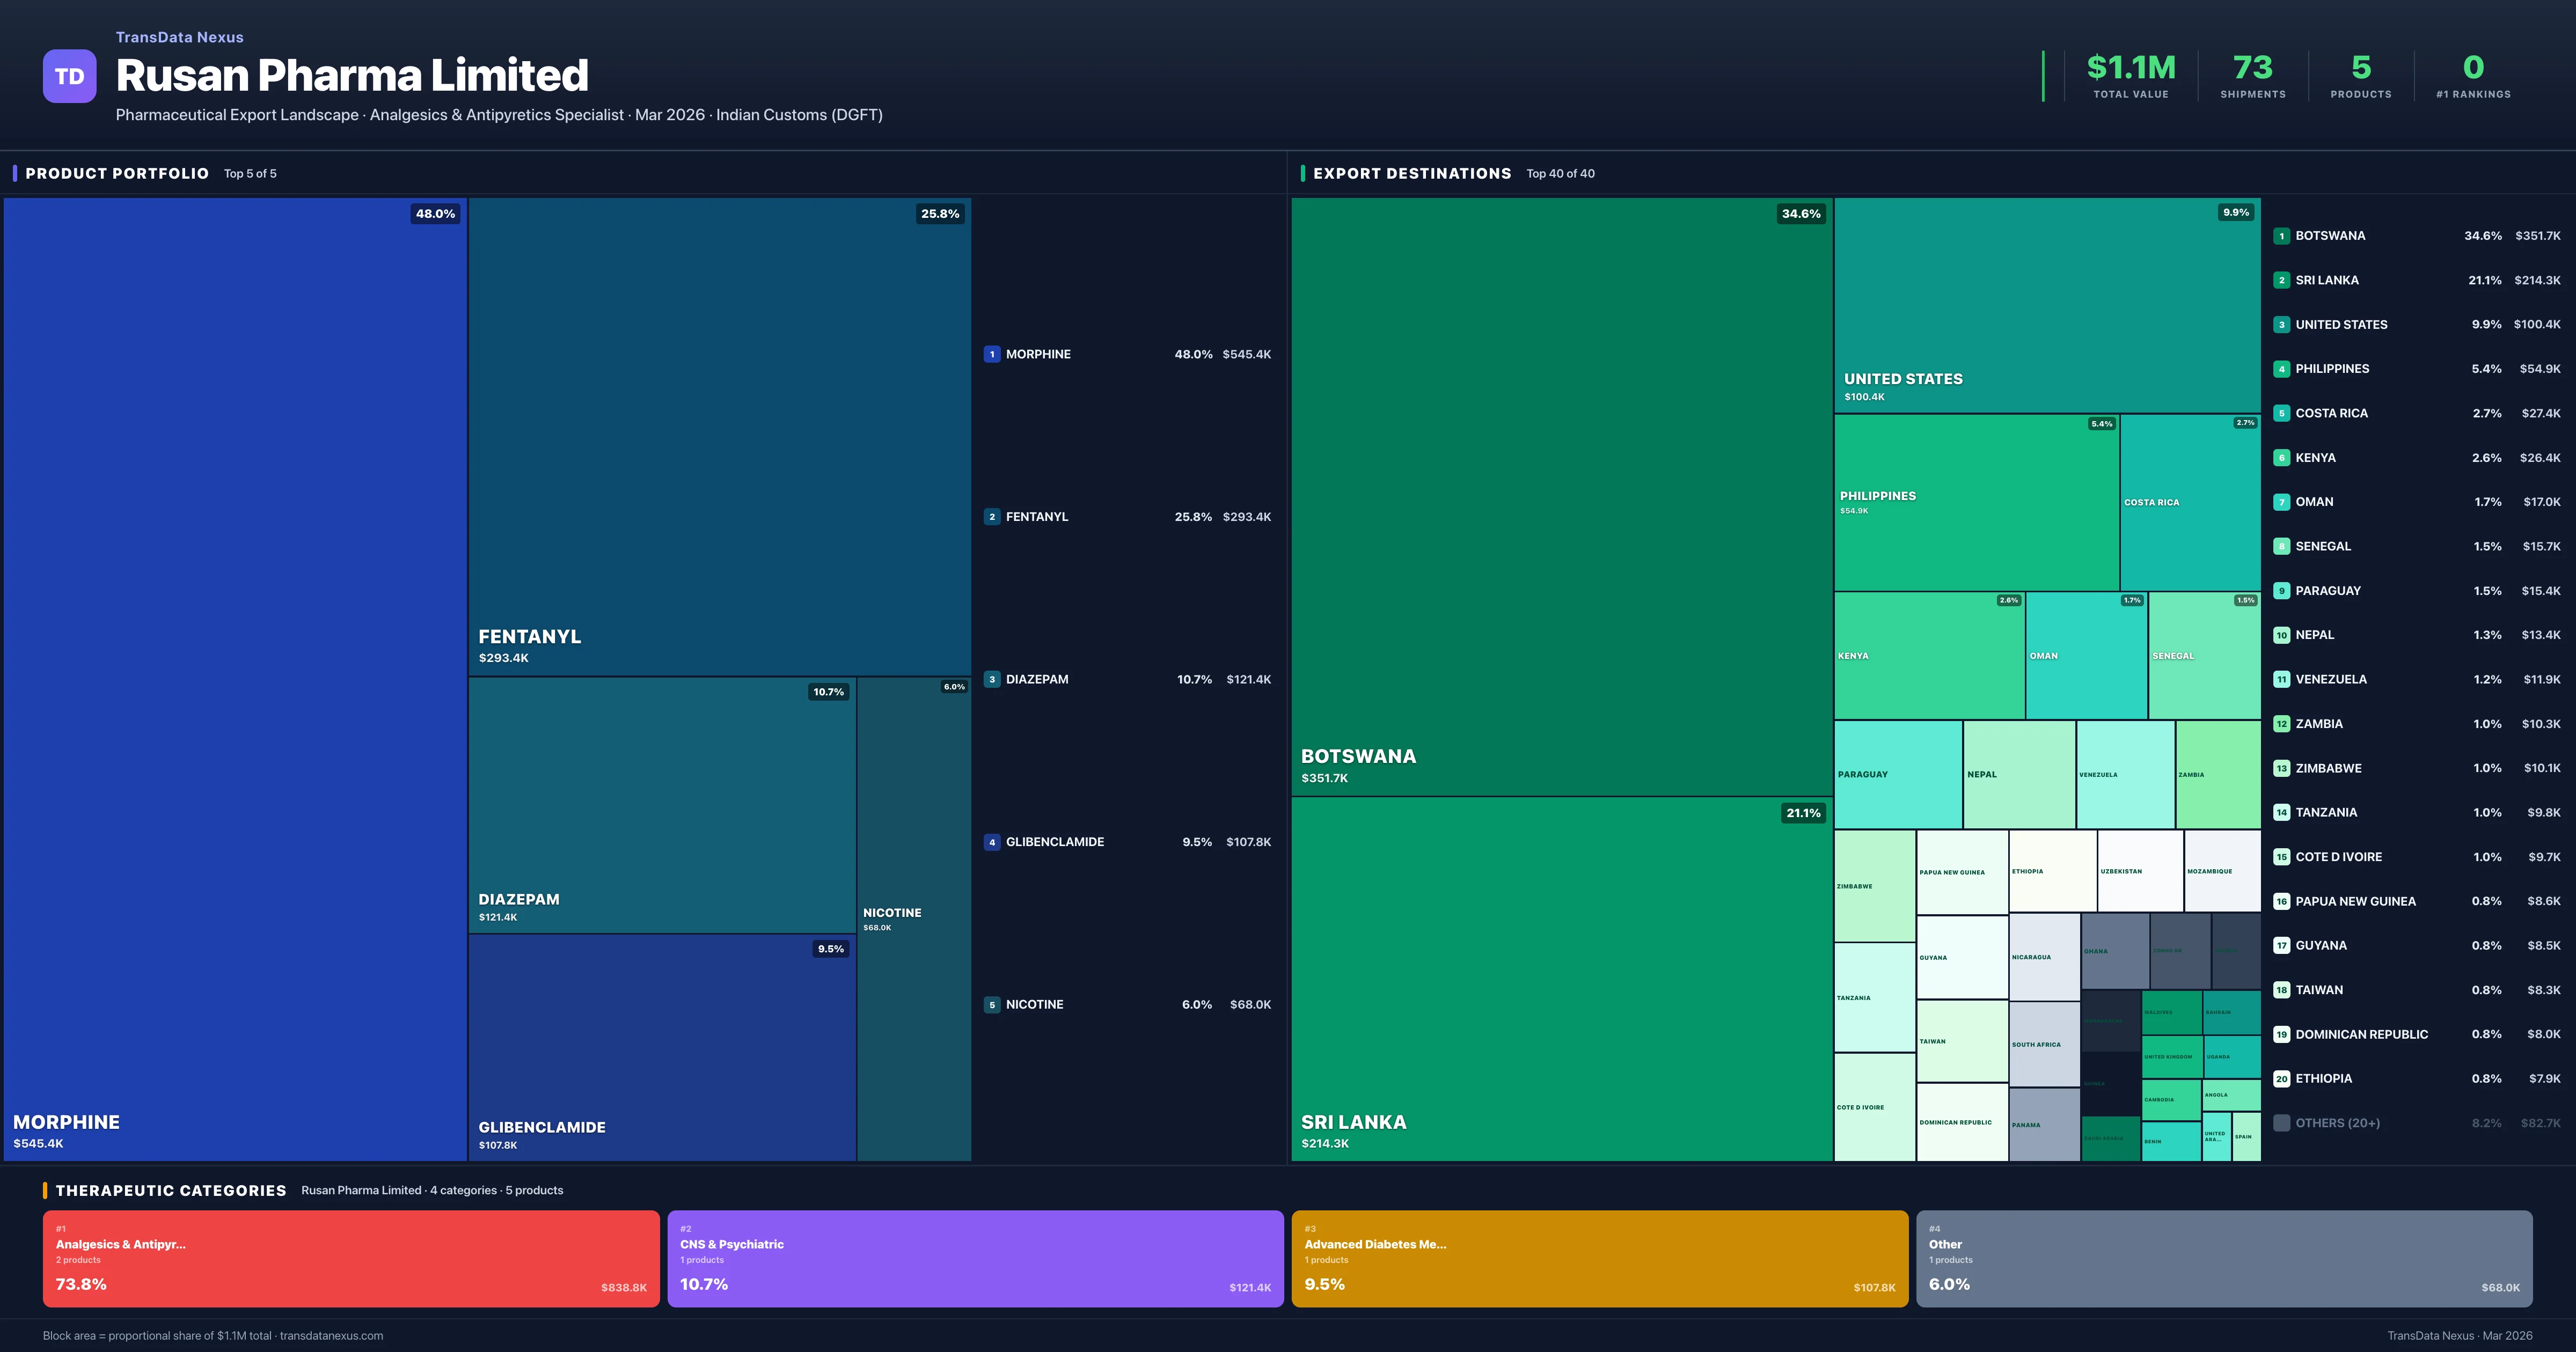Click transdatanexus.com footer link
This screenshot has width=2576, height=1352.
tap(331, 1336)
